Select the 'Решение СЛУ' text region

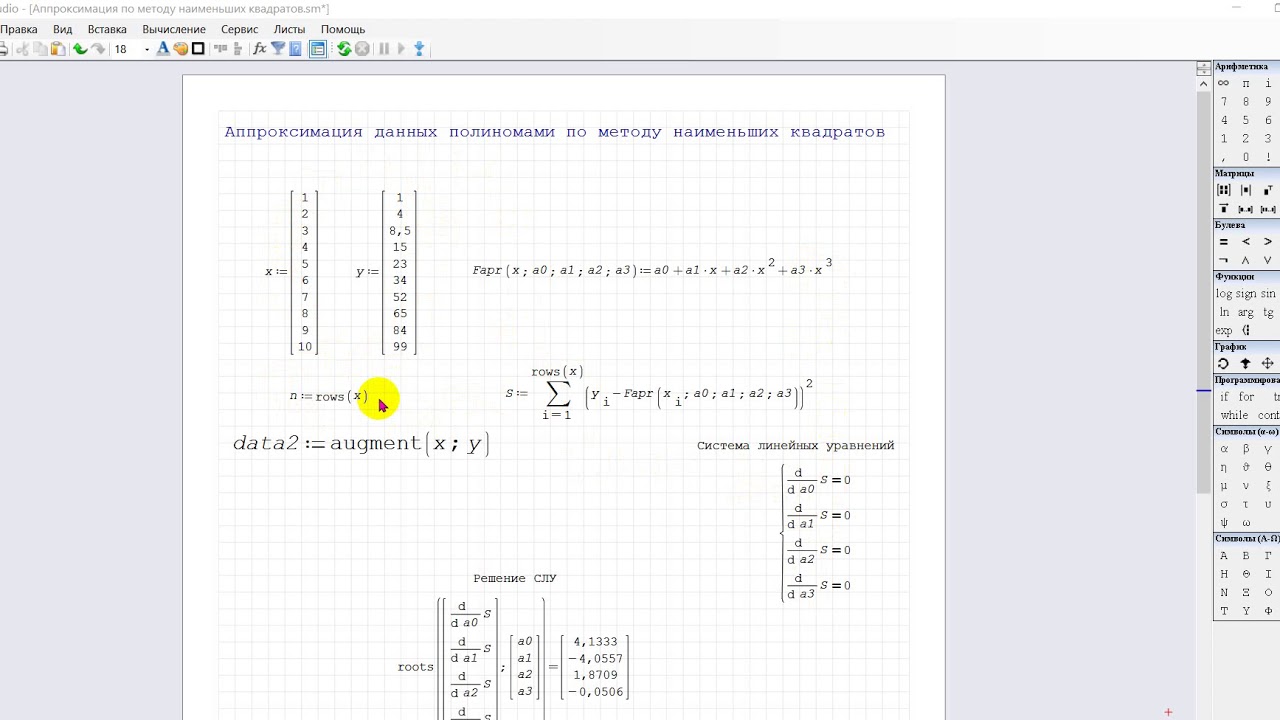[515, 578]
